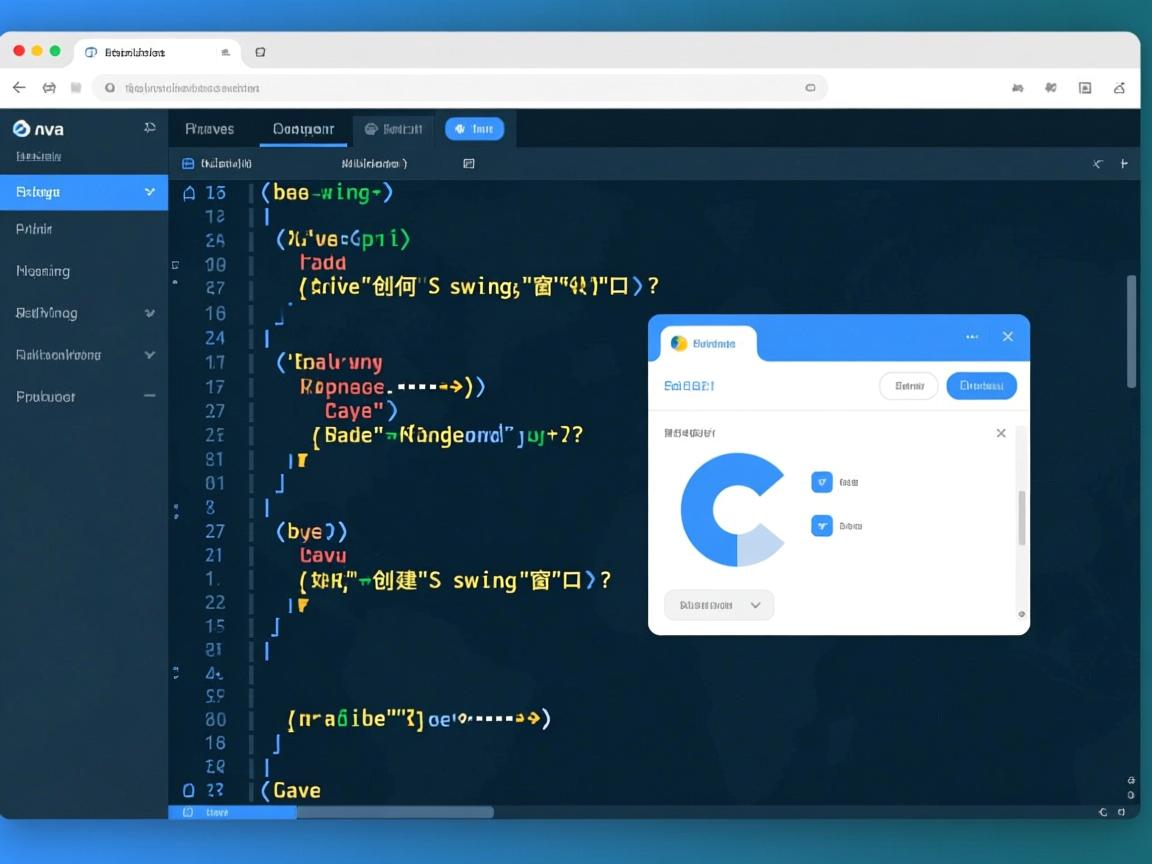
Task: Open the dropdown below the donut chart
Action: [718, 605]
